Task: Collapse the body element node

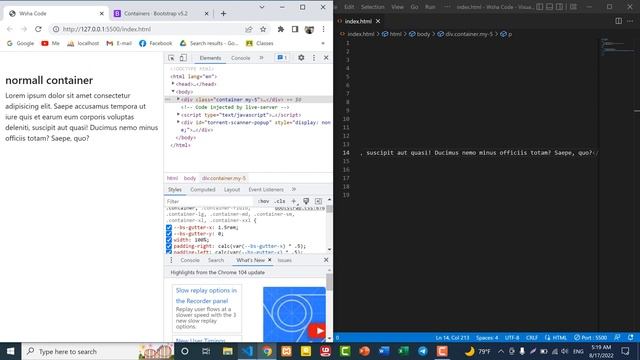Action: [173, 91]
